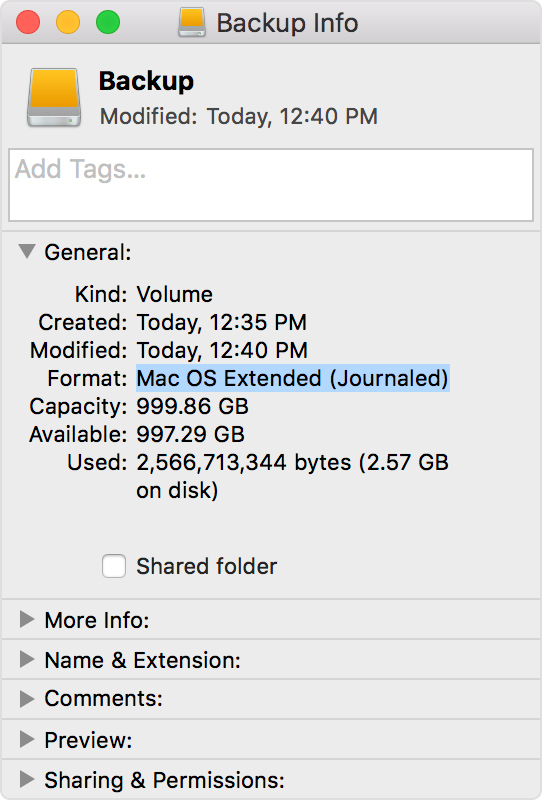Click the Available value 997.29 GB
542x800 pixels.
[190, 434]
